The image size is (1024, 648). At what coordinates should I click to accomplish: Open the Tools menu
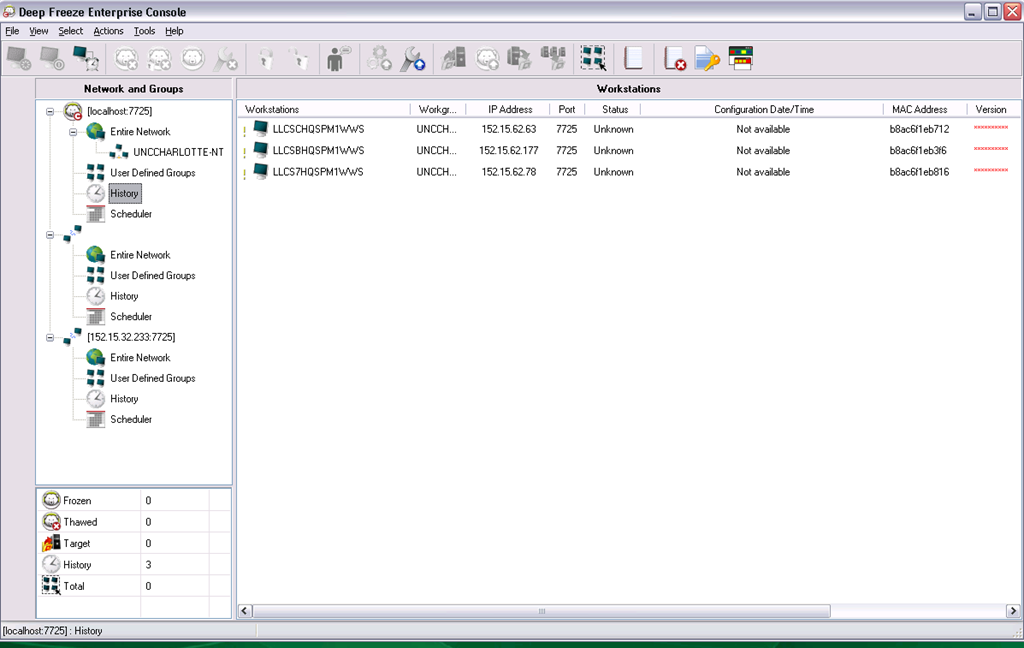(144, 31)
